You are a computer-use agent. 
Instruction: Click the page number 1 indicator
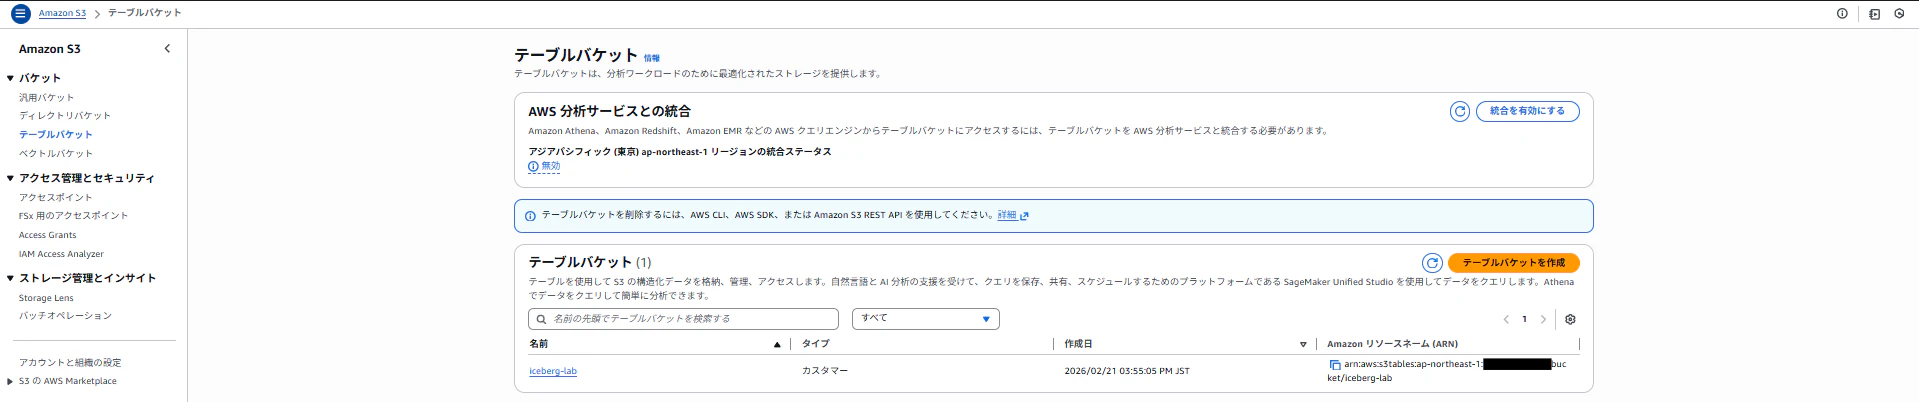[x=1524, y=319]
